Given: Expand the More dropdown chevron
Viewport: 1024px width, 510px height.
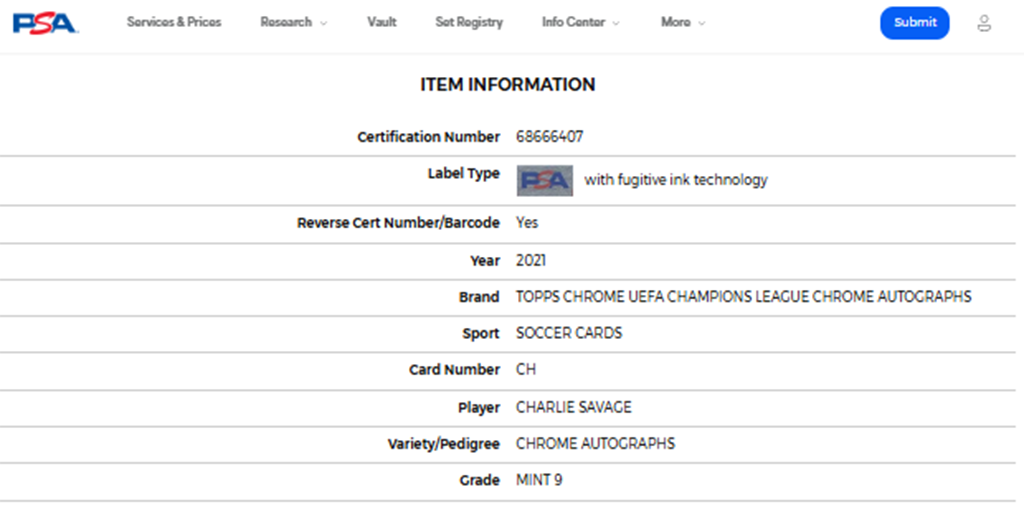Looking at the screenshot, I should 701,23.
